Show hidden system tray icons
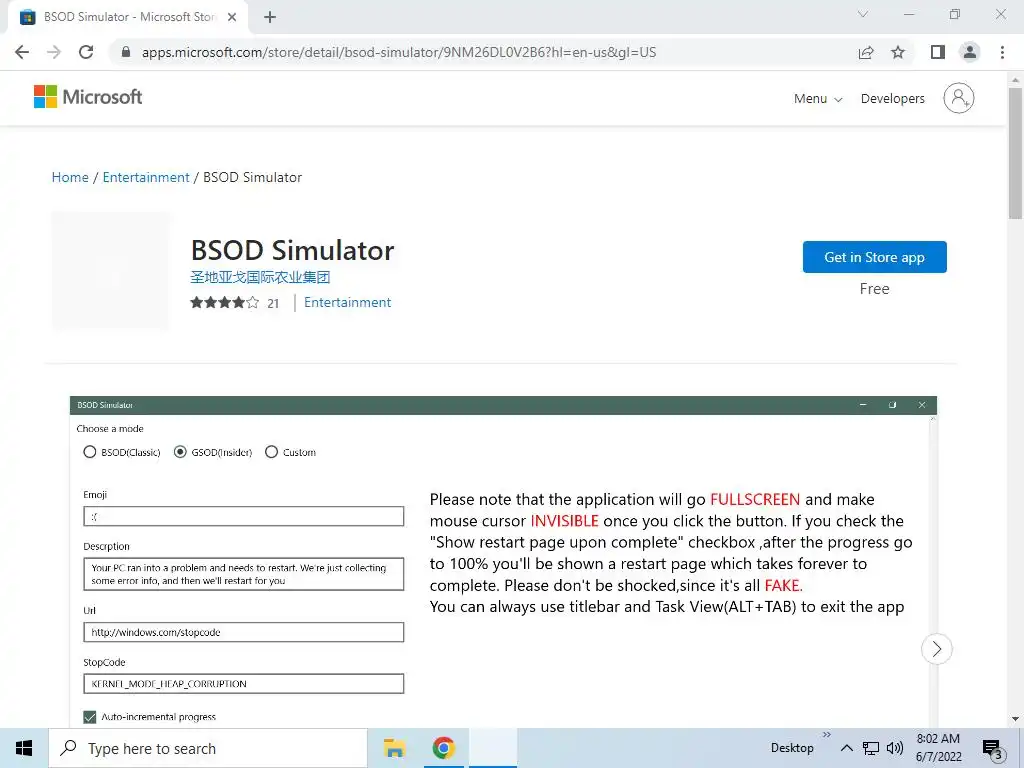This screenshot has height=768, width=1024. (x=846, y=748)
